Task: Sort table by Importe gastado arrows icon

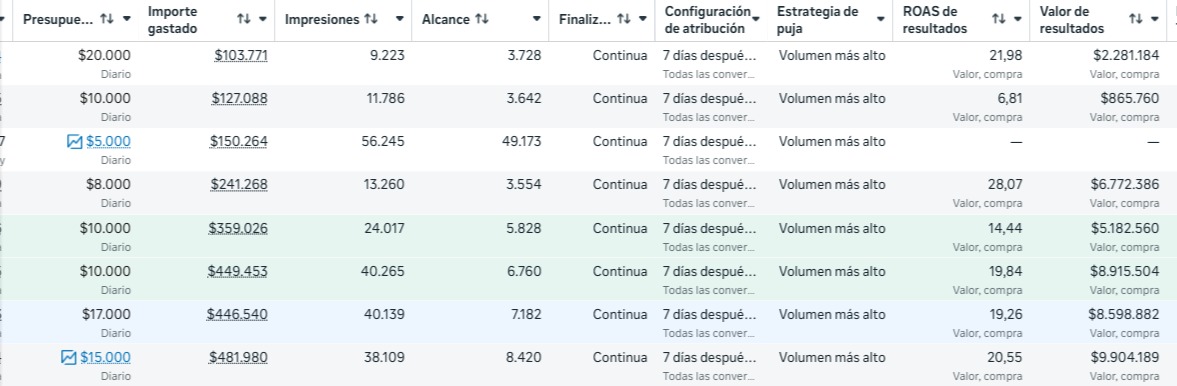Action: pos(243,19)
